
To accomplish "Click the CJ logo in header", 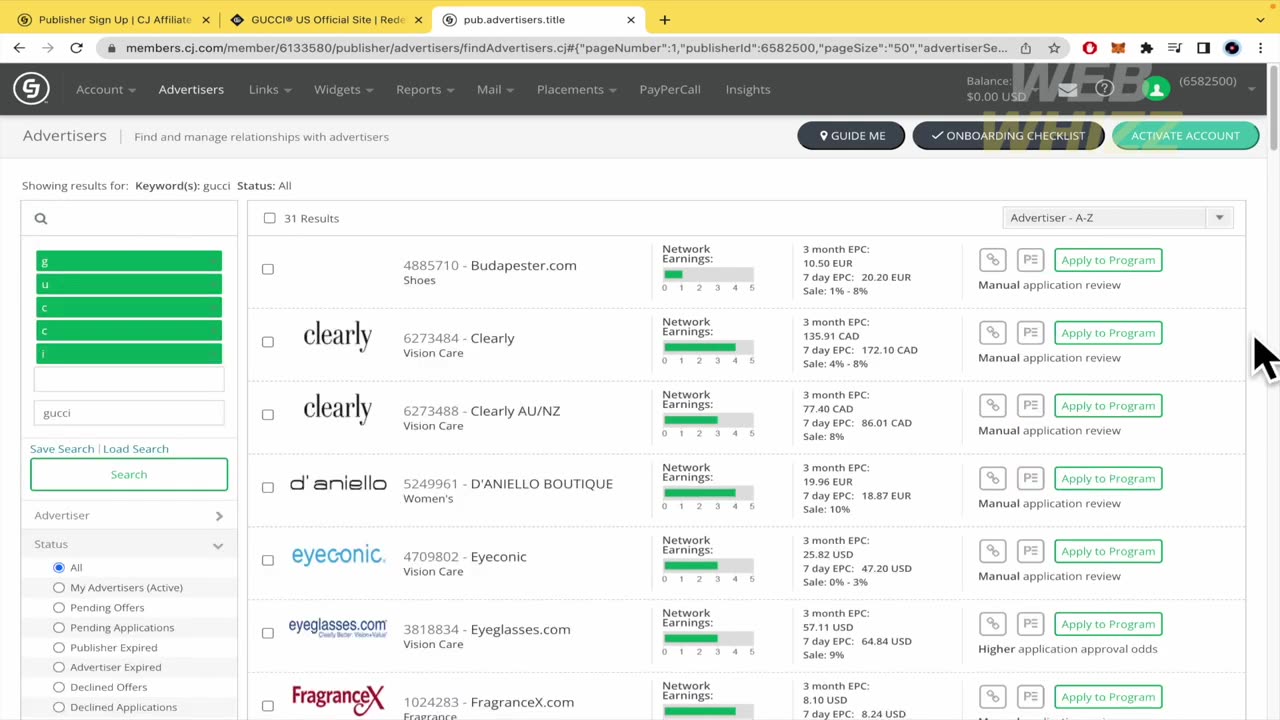I will [31, 89].
